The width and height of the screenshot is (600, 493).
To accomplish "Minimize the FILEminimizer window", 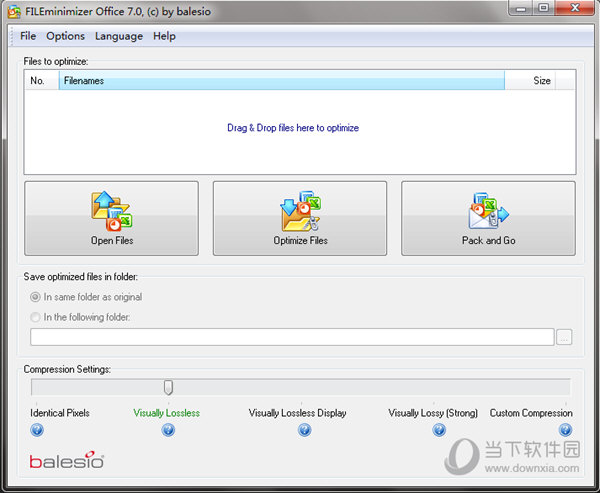I will click(x=521, y=8).
